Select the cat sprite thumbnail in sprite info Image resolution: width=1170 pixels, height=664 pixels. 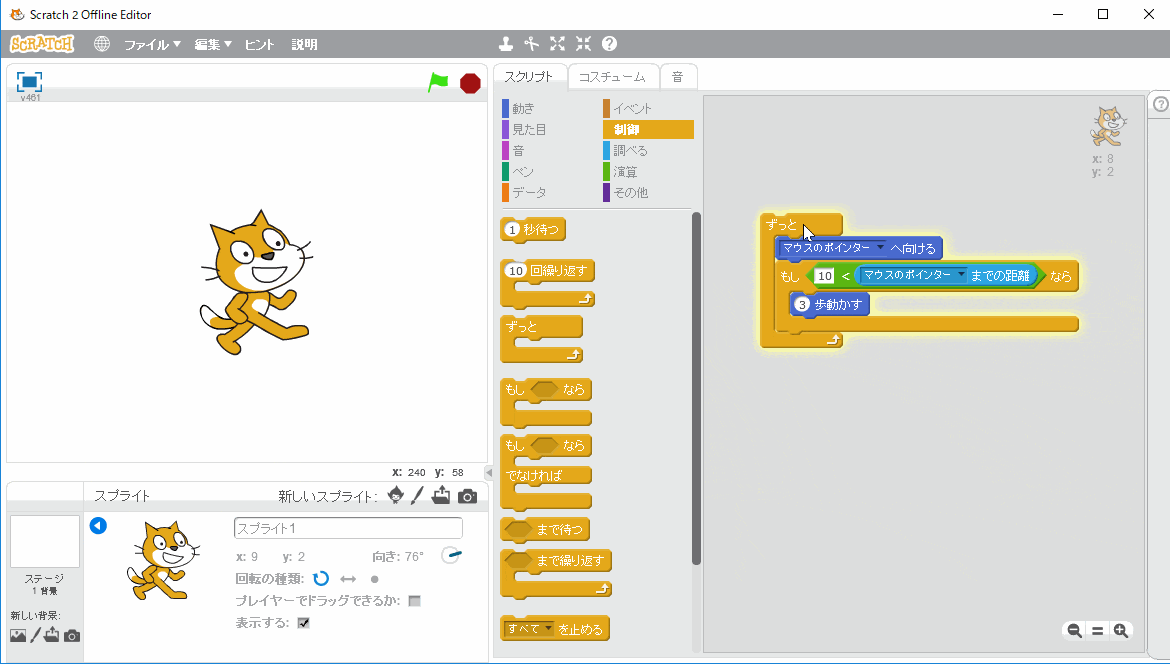(163, 560)
